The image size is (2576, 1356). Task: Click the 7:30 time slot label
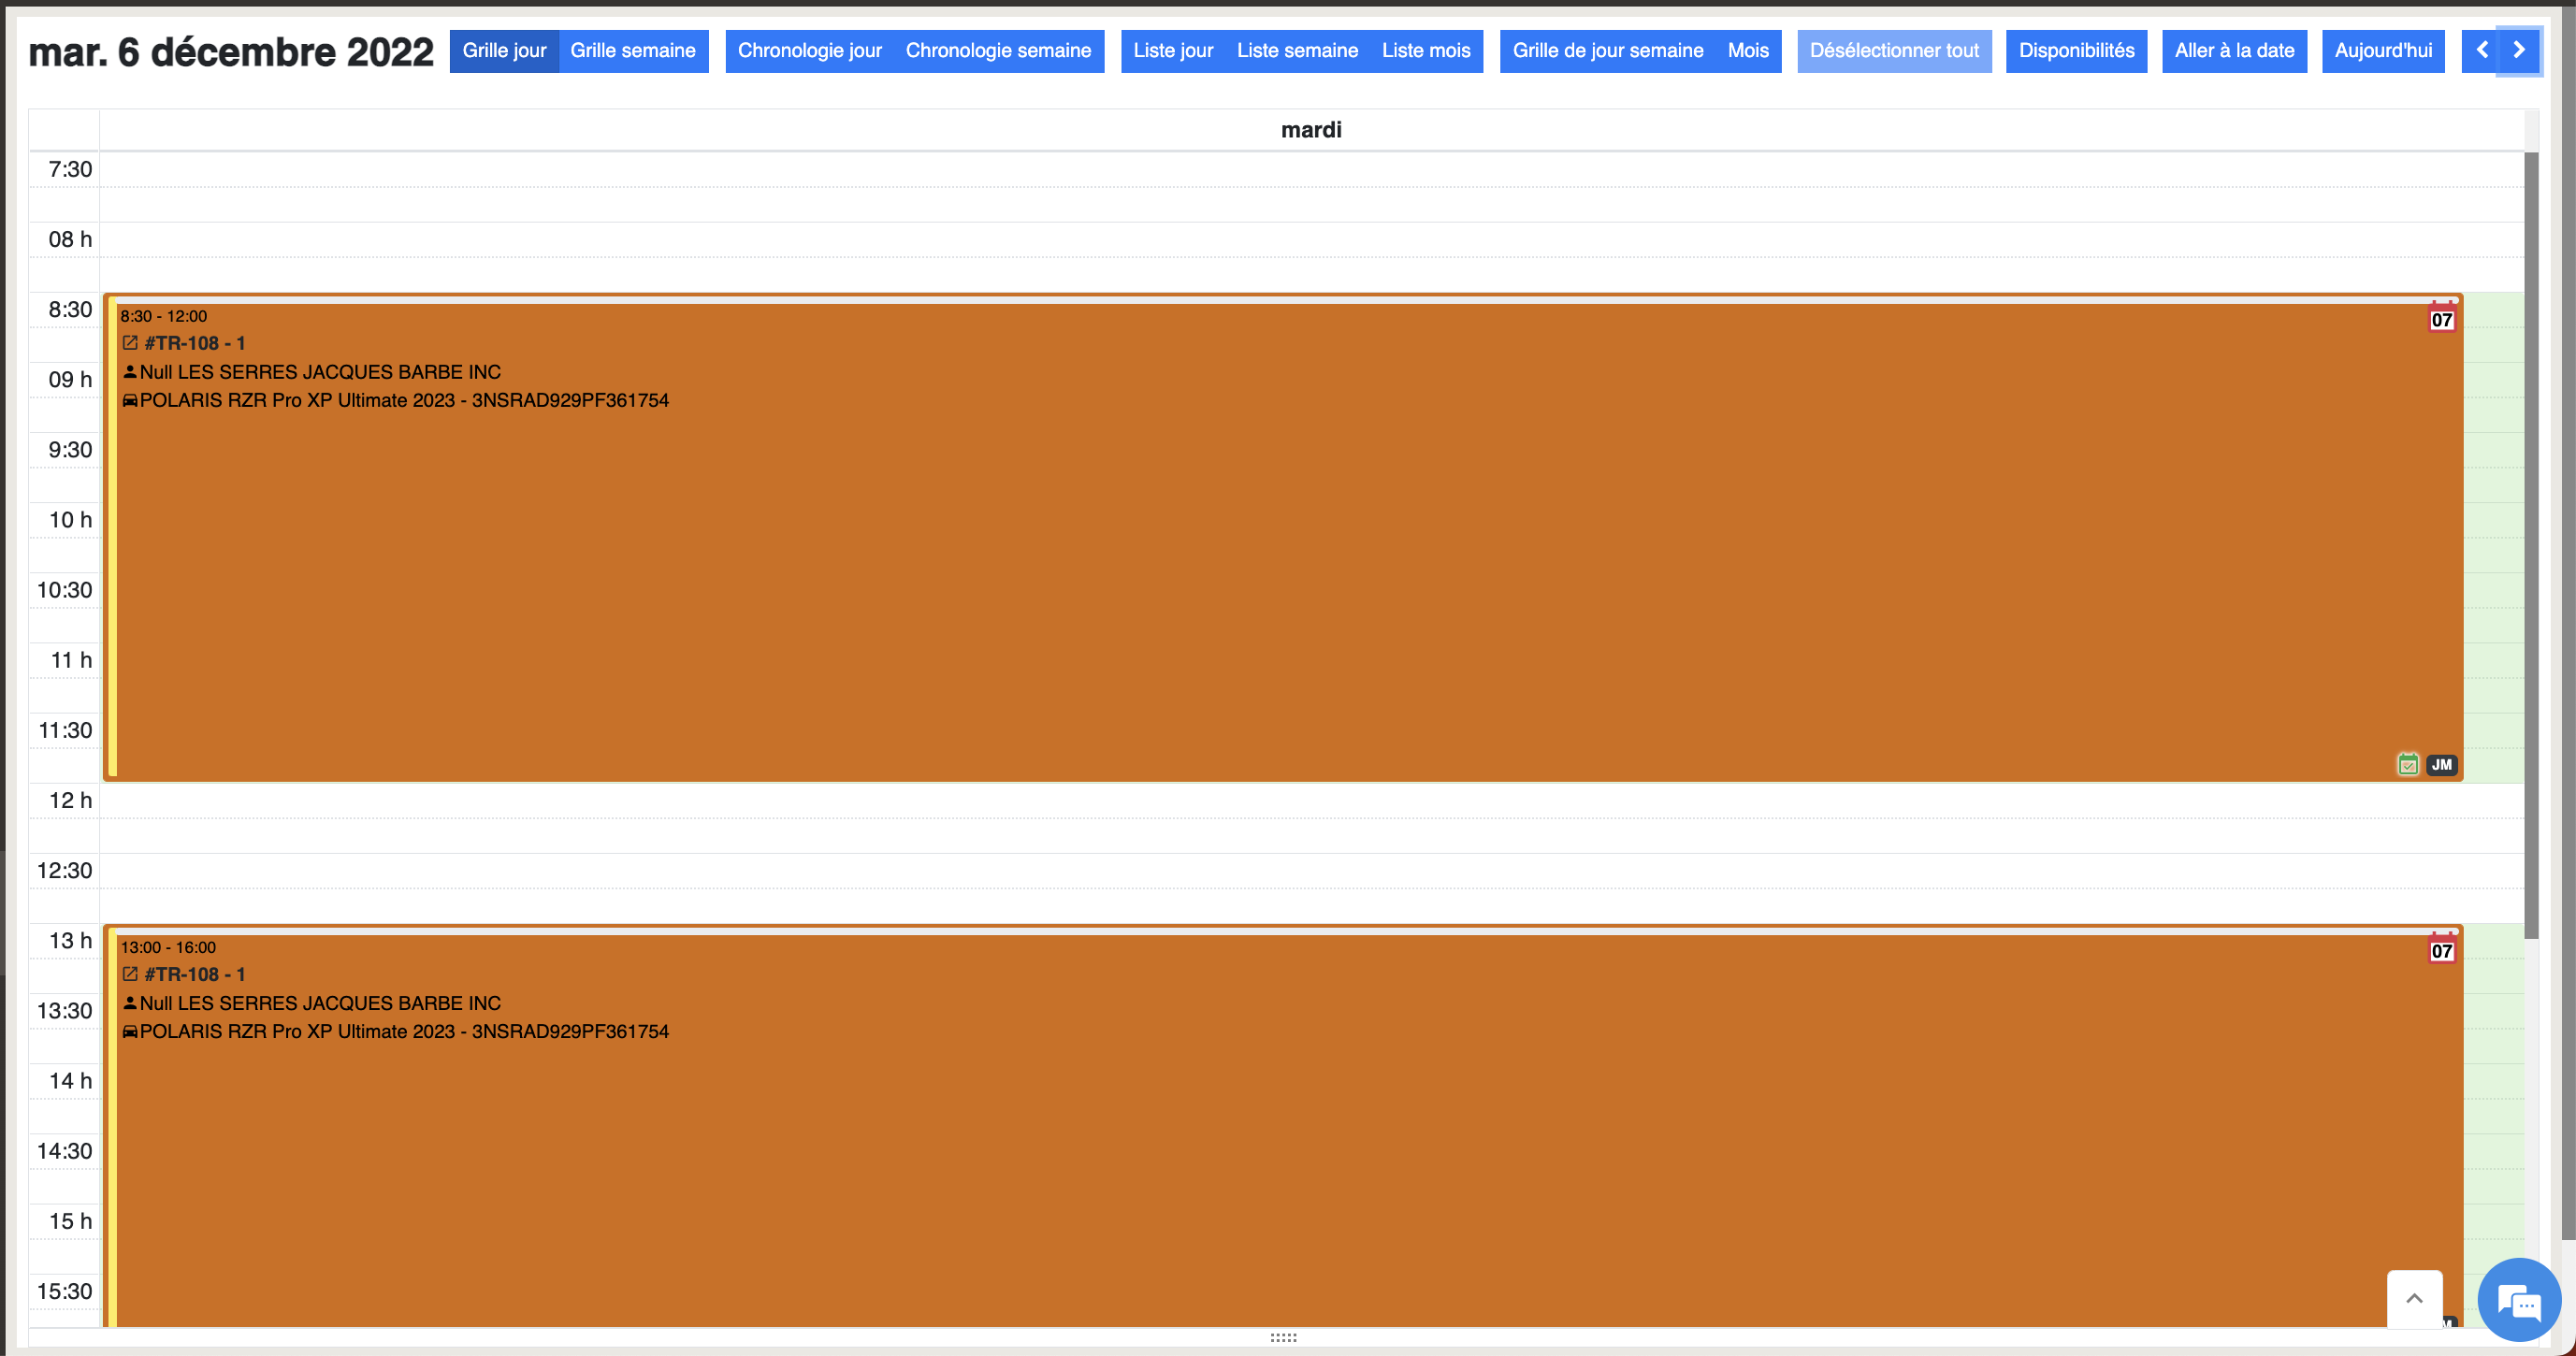(70, 169)
